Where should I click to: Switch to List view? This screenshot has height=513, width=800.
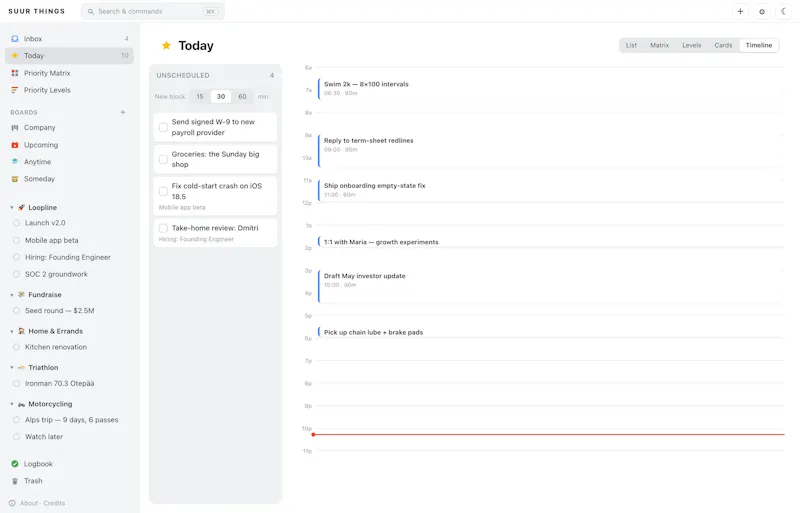point(631,45)
